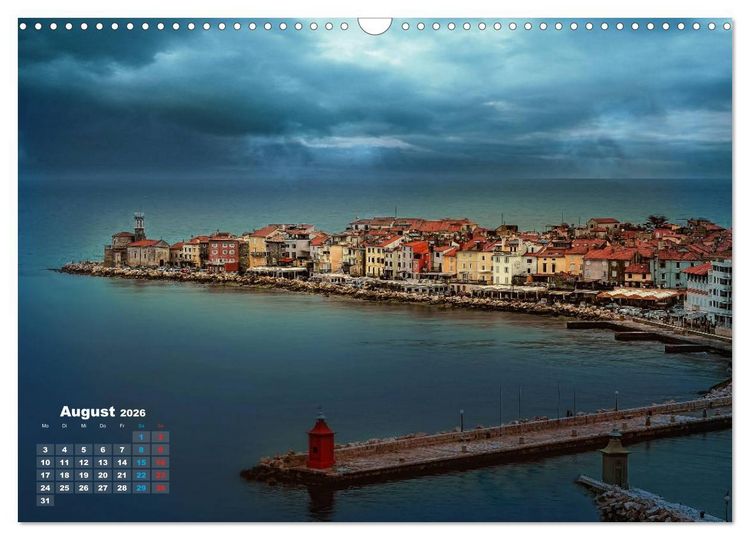Click the "August" month title
The image size is (750, 540).
tap(88, 411)
